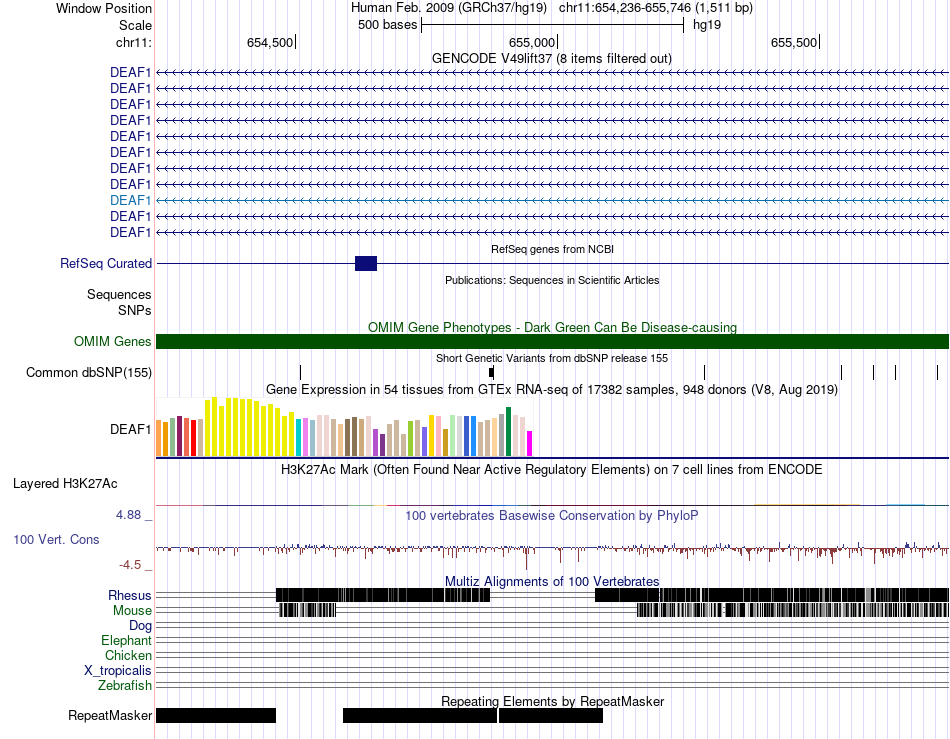This screenshot has width=950, height=739.
Task: Open the H3K27Ac Mark track title
Action: click(551, 469)
